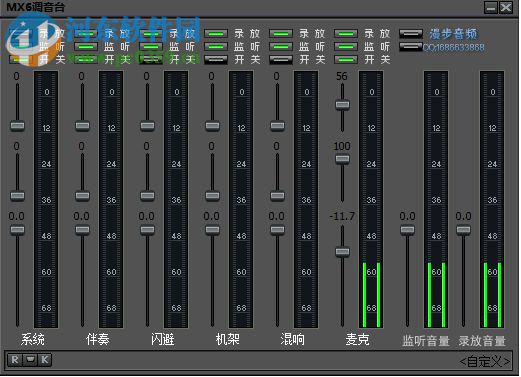Click the 系统 middle slider handle
Screen dimensions: 521x377
(17, 196)
